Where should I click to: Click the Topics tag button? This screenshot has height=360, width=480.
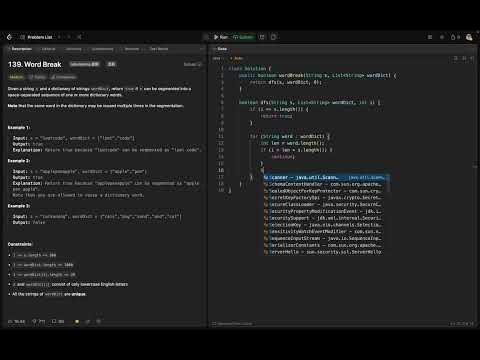37,77
